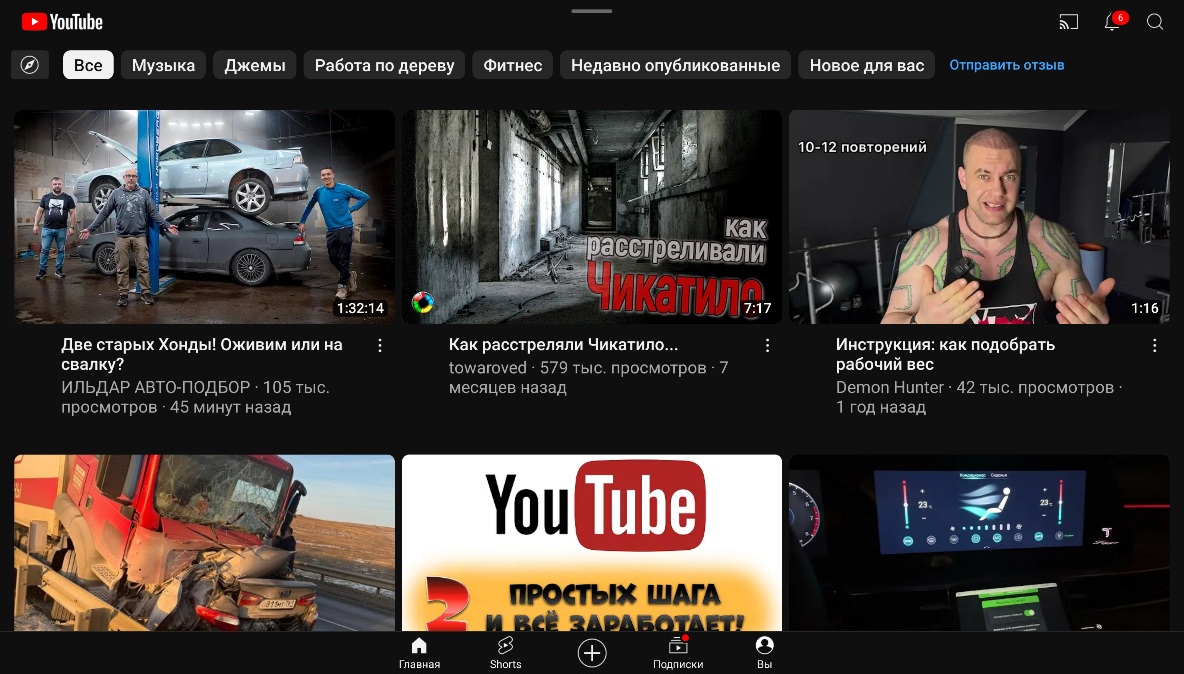Viewport: 1184px width, 674px height.
Task: Tap channel name ИЛЬДАР АВТО-ПОДБОР
Action: tap(156, 387)
